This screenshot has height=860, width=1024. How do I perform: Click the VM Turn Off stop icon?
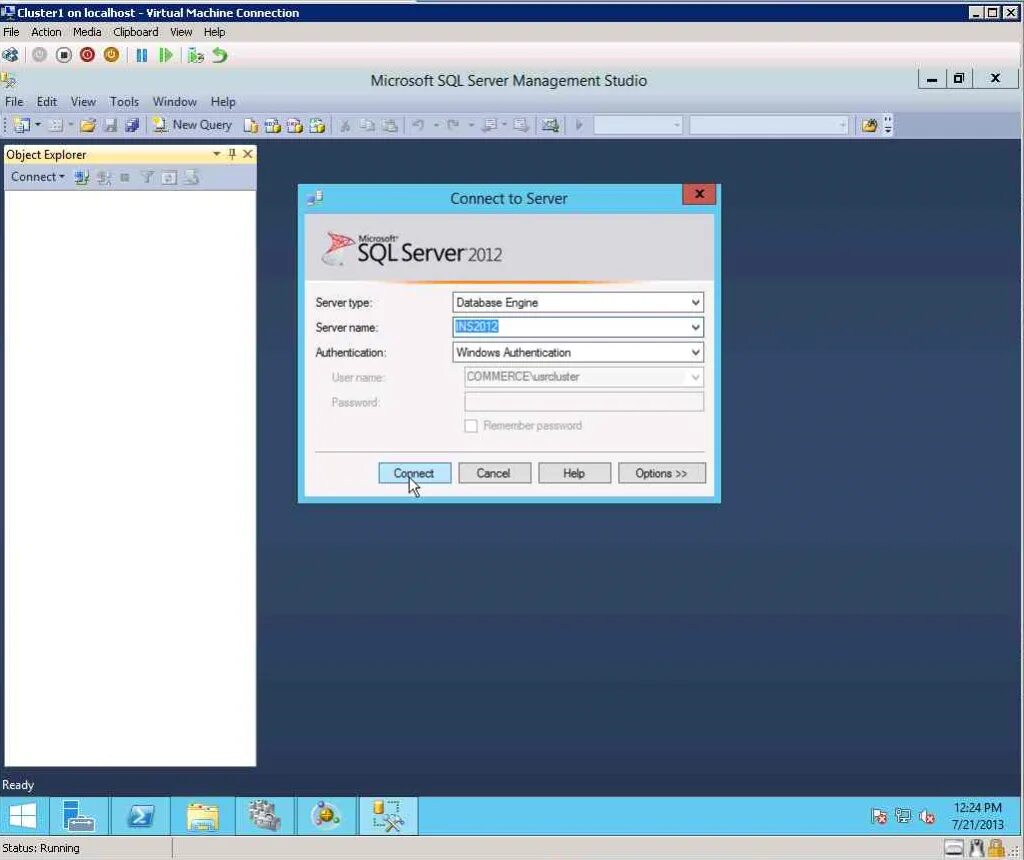[x=63, y=56]
